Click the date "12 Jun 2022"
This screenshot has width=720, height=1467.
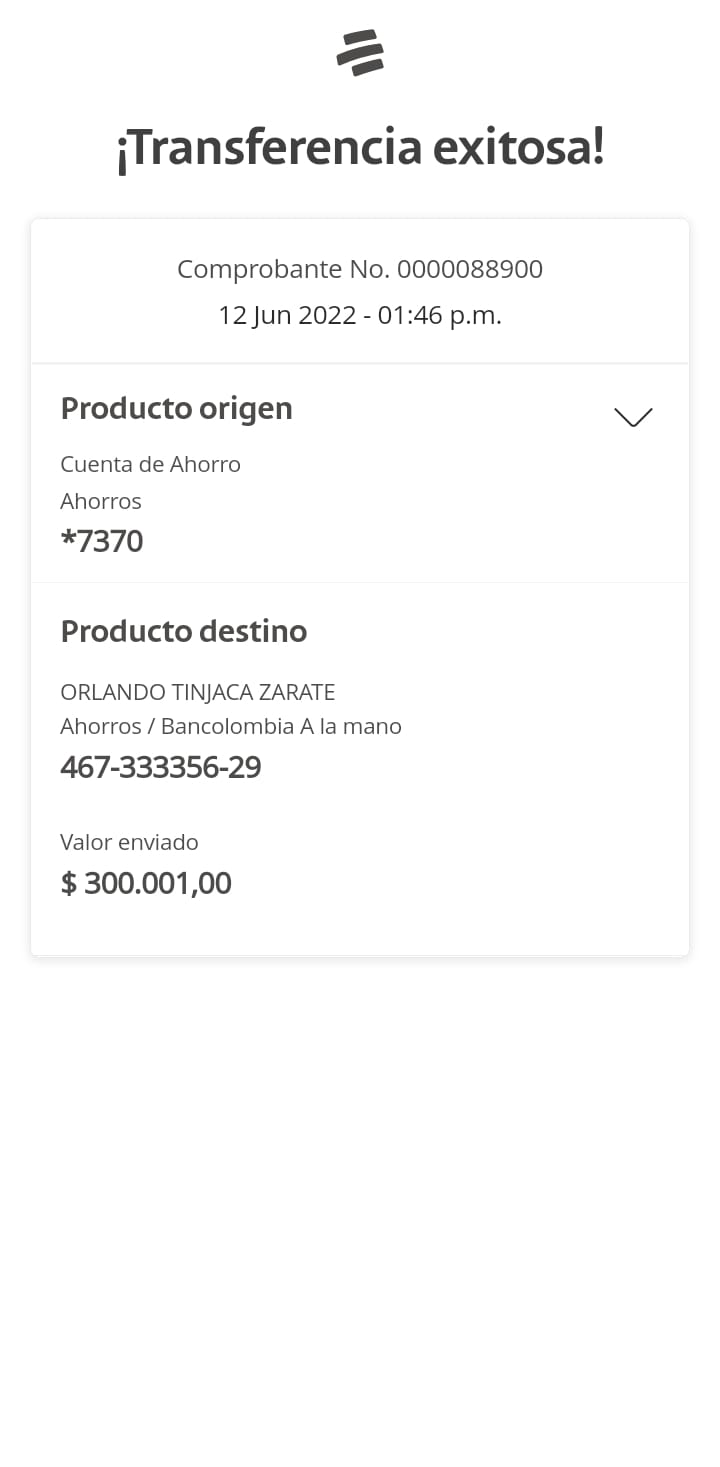click(x=287, y=315)
